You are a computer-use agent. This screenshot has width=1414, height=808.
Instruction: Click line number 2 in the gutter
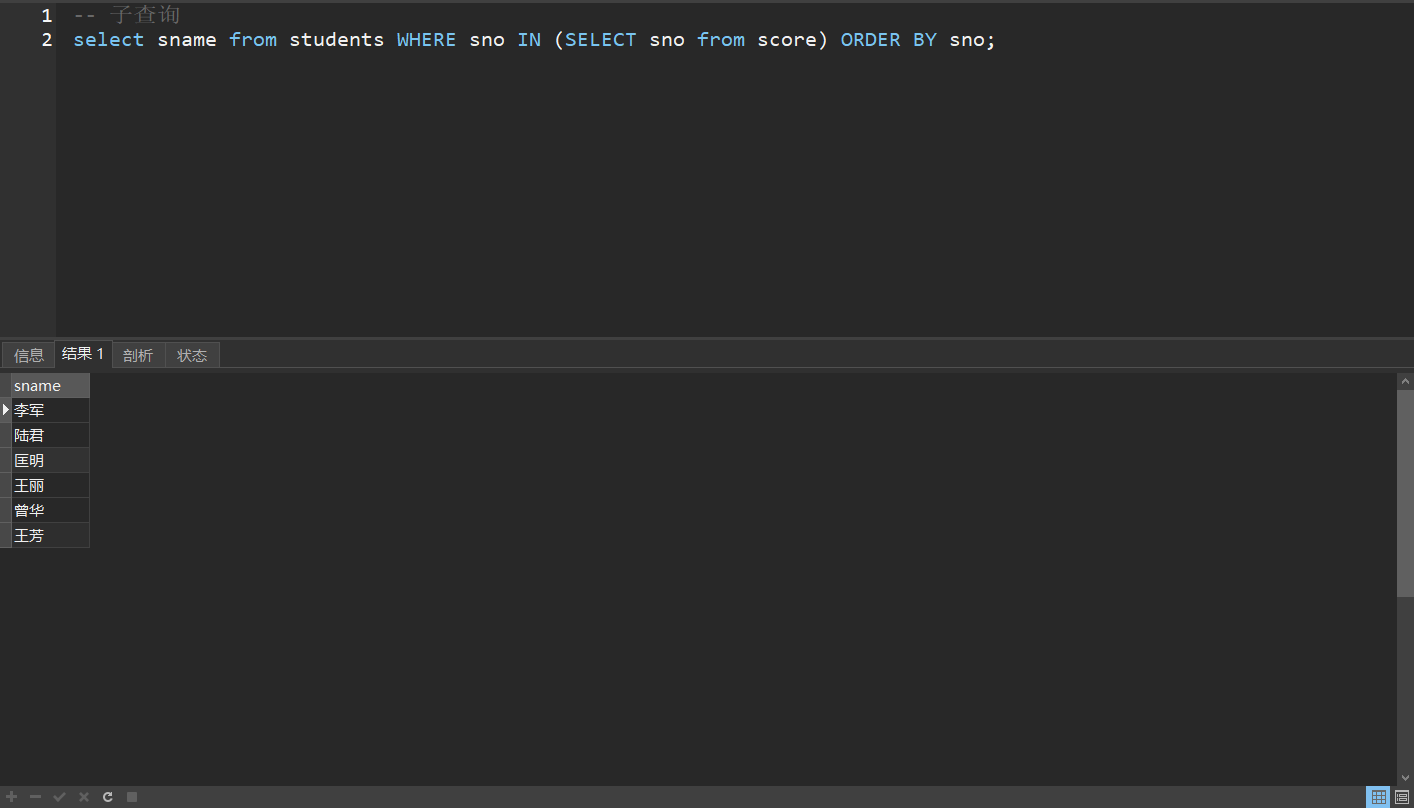(x=47, y=40)
